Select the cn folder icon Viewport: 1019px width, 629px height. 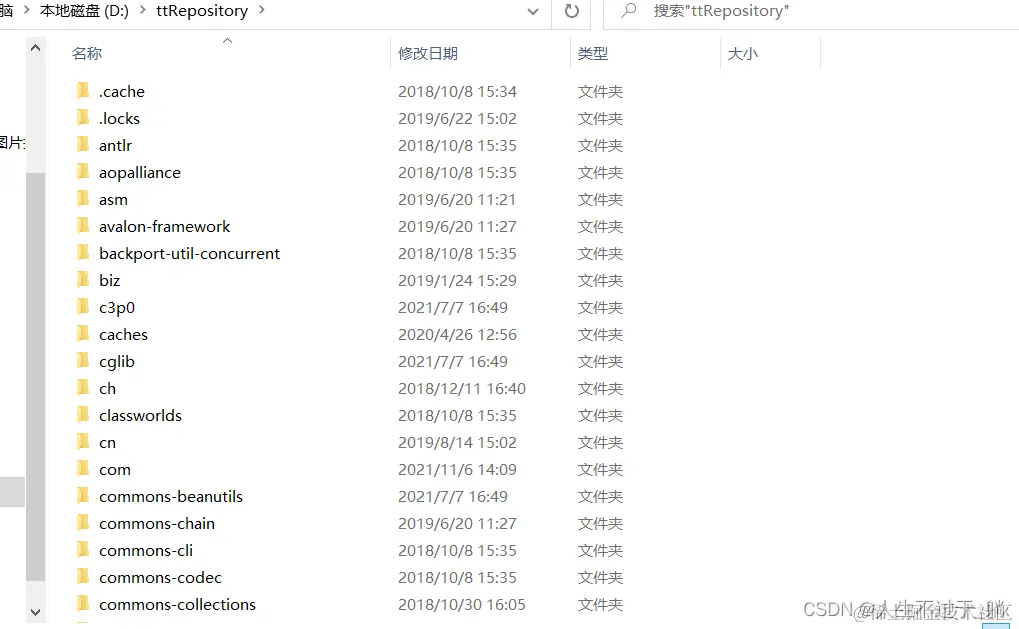[x=83, y=442]
